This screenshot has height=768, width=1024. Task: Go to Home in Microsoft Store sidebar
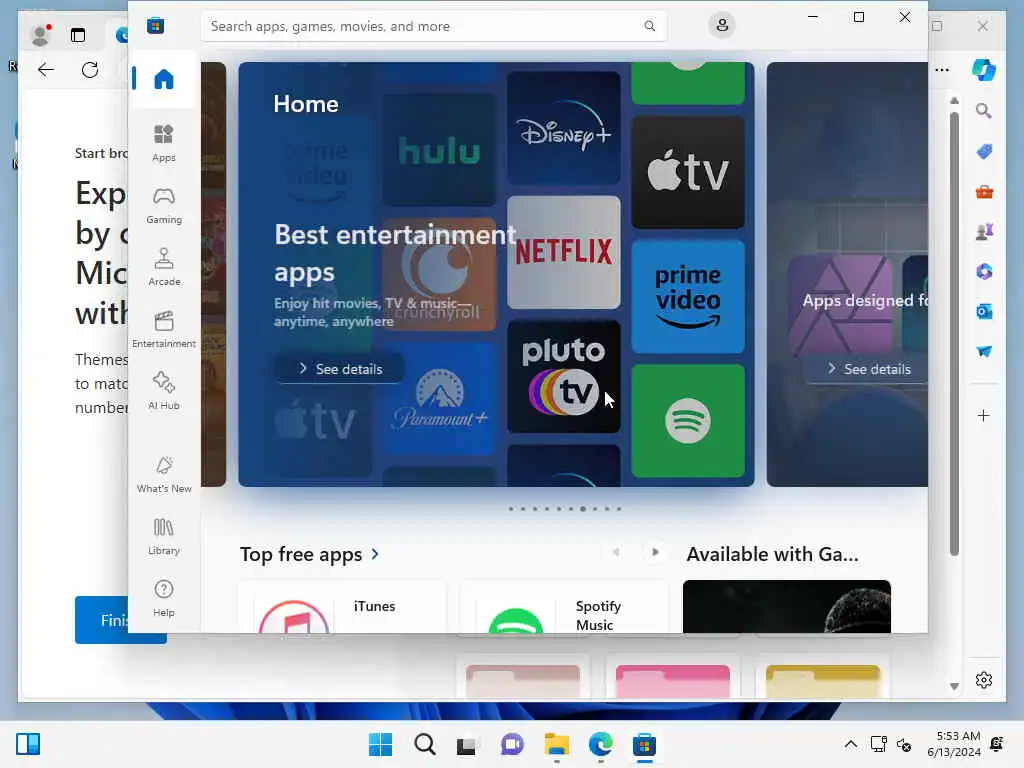point(163,80)
